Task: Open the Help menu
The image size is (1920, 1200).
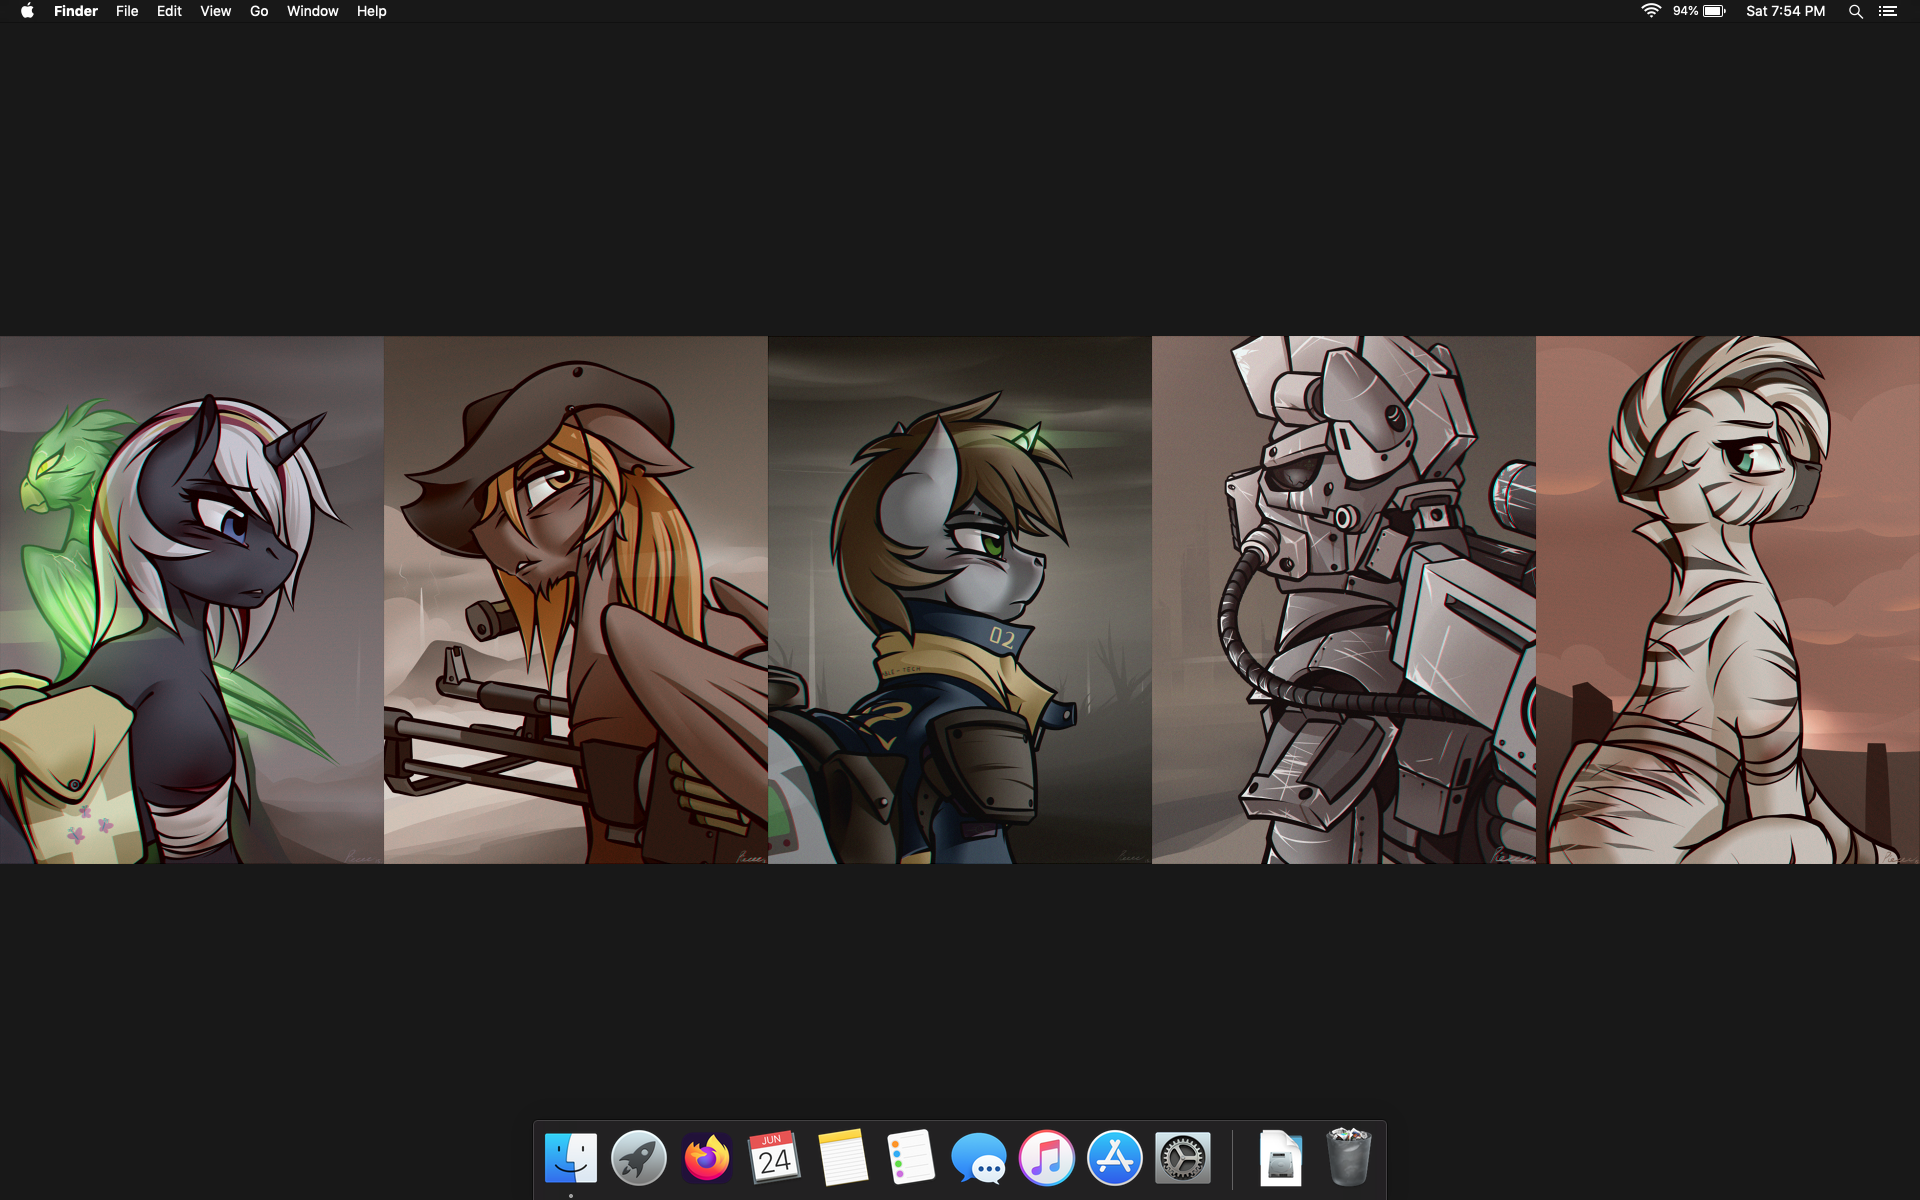Action: pos(371,11)
